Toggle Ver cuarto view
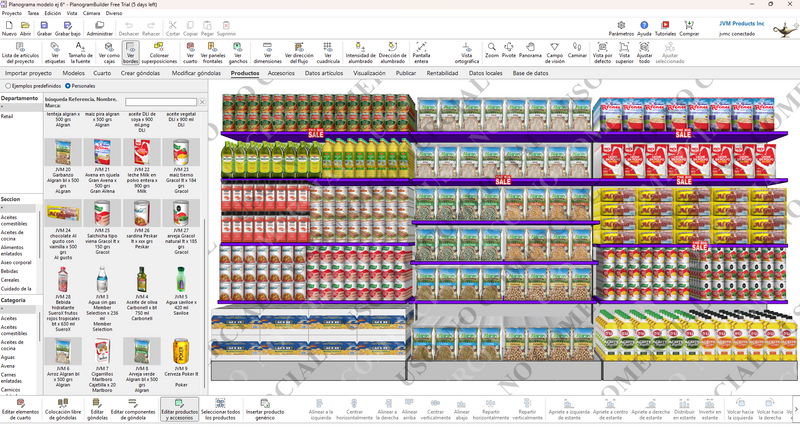 coord(190,53)
